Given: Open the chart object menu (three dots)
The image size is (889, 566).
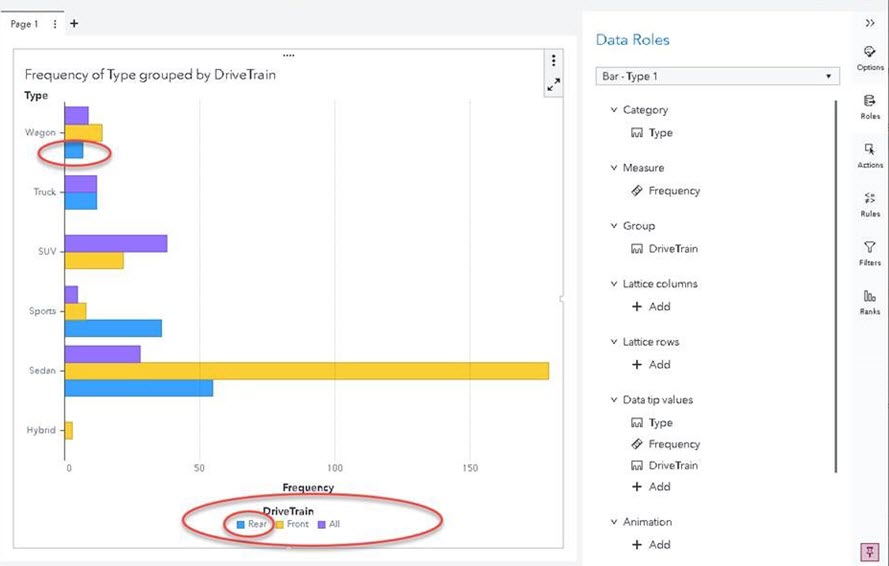Looking at the screenshot, I should pos(554,60).
